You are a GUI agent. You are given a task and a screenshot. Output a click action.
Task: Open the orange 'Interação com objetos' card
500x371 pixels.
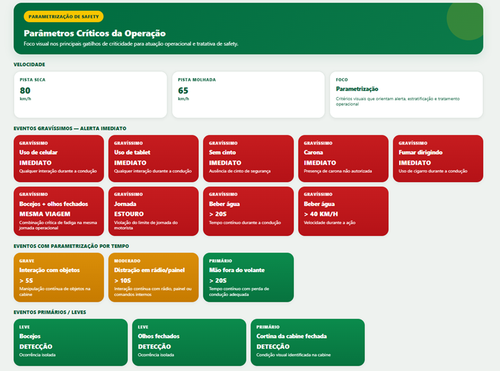(59, 277)
